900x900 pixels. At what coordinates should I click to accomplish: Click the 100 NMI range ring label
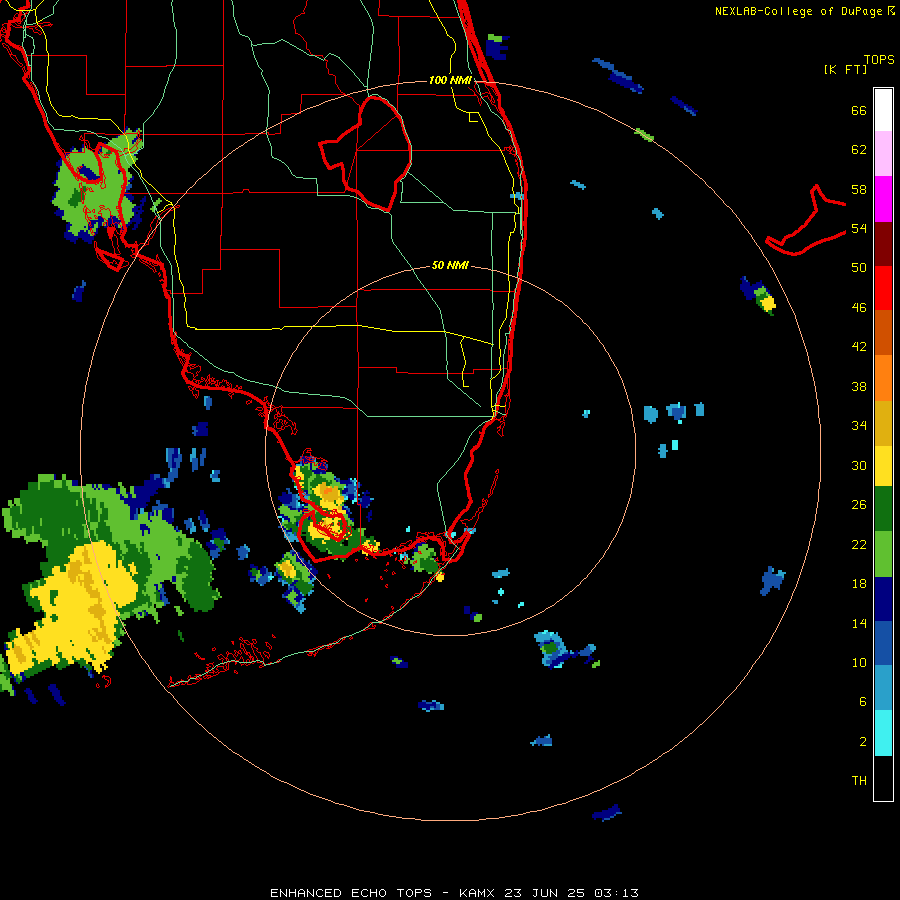pyautogui.click(x=450, y=80)
